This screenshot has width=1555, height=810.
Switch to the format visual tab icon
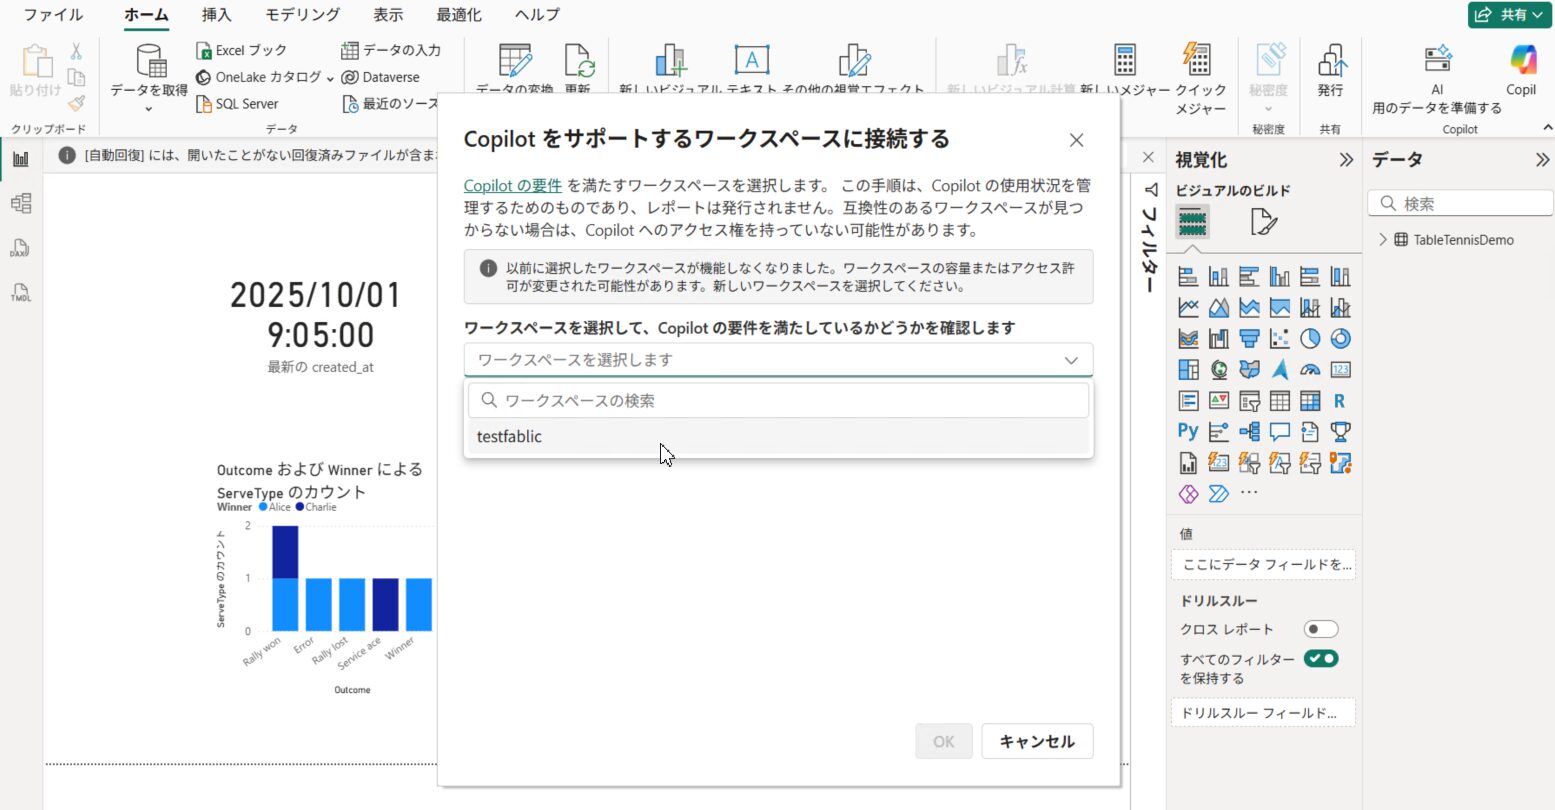[1263, 222]
